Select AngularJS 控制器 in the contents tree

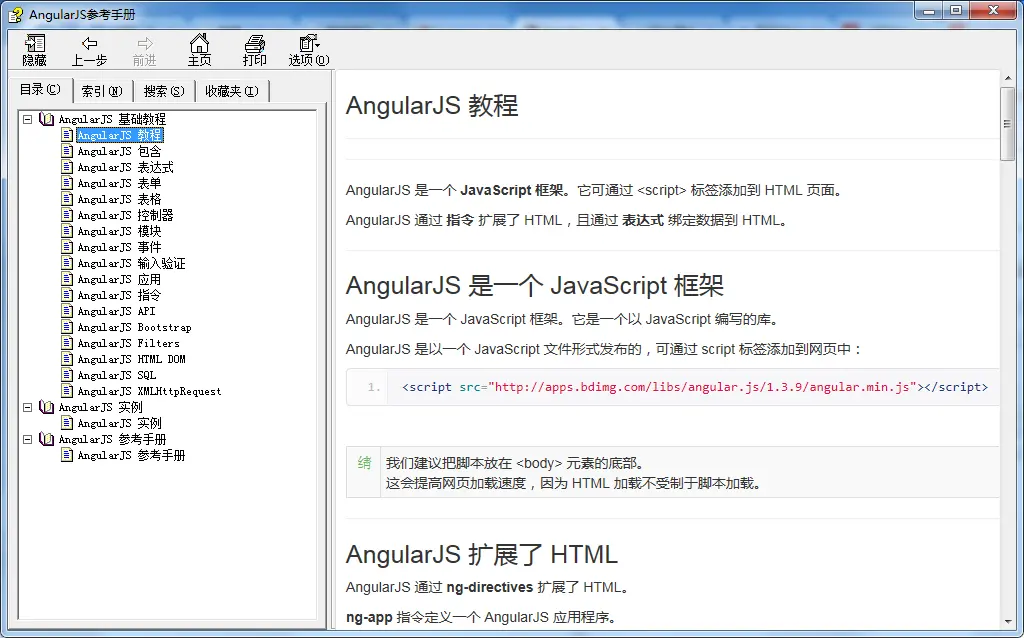(125, 215)
